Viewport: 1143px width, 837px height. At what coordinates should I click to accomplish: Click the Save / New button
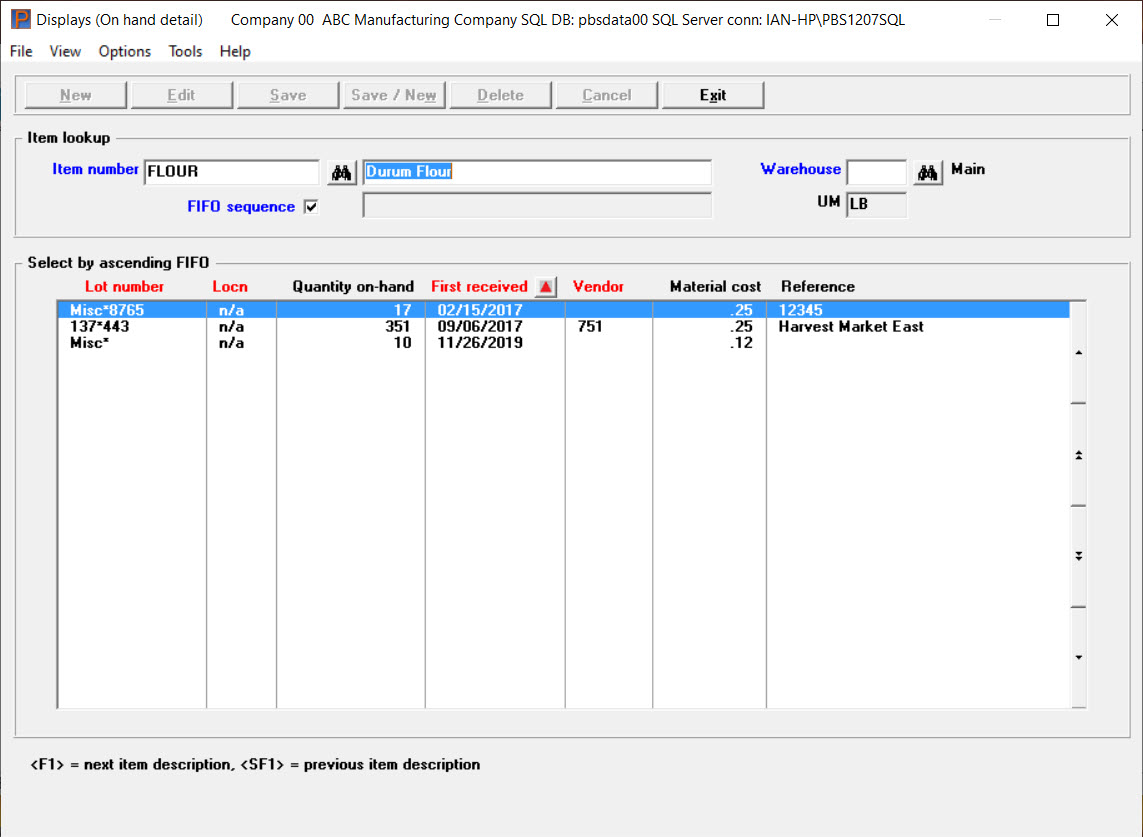(394, 94)
